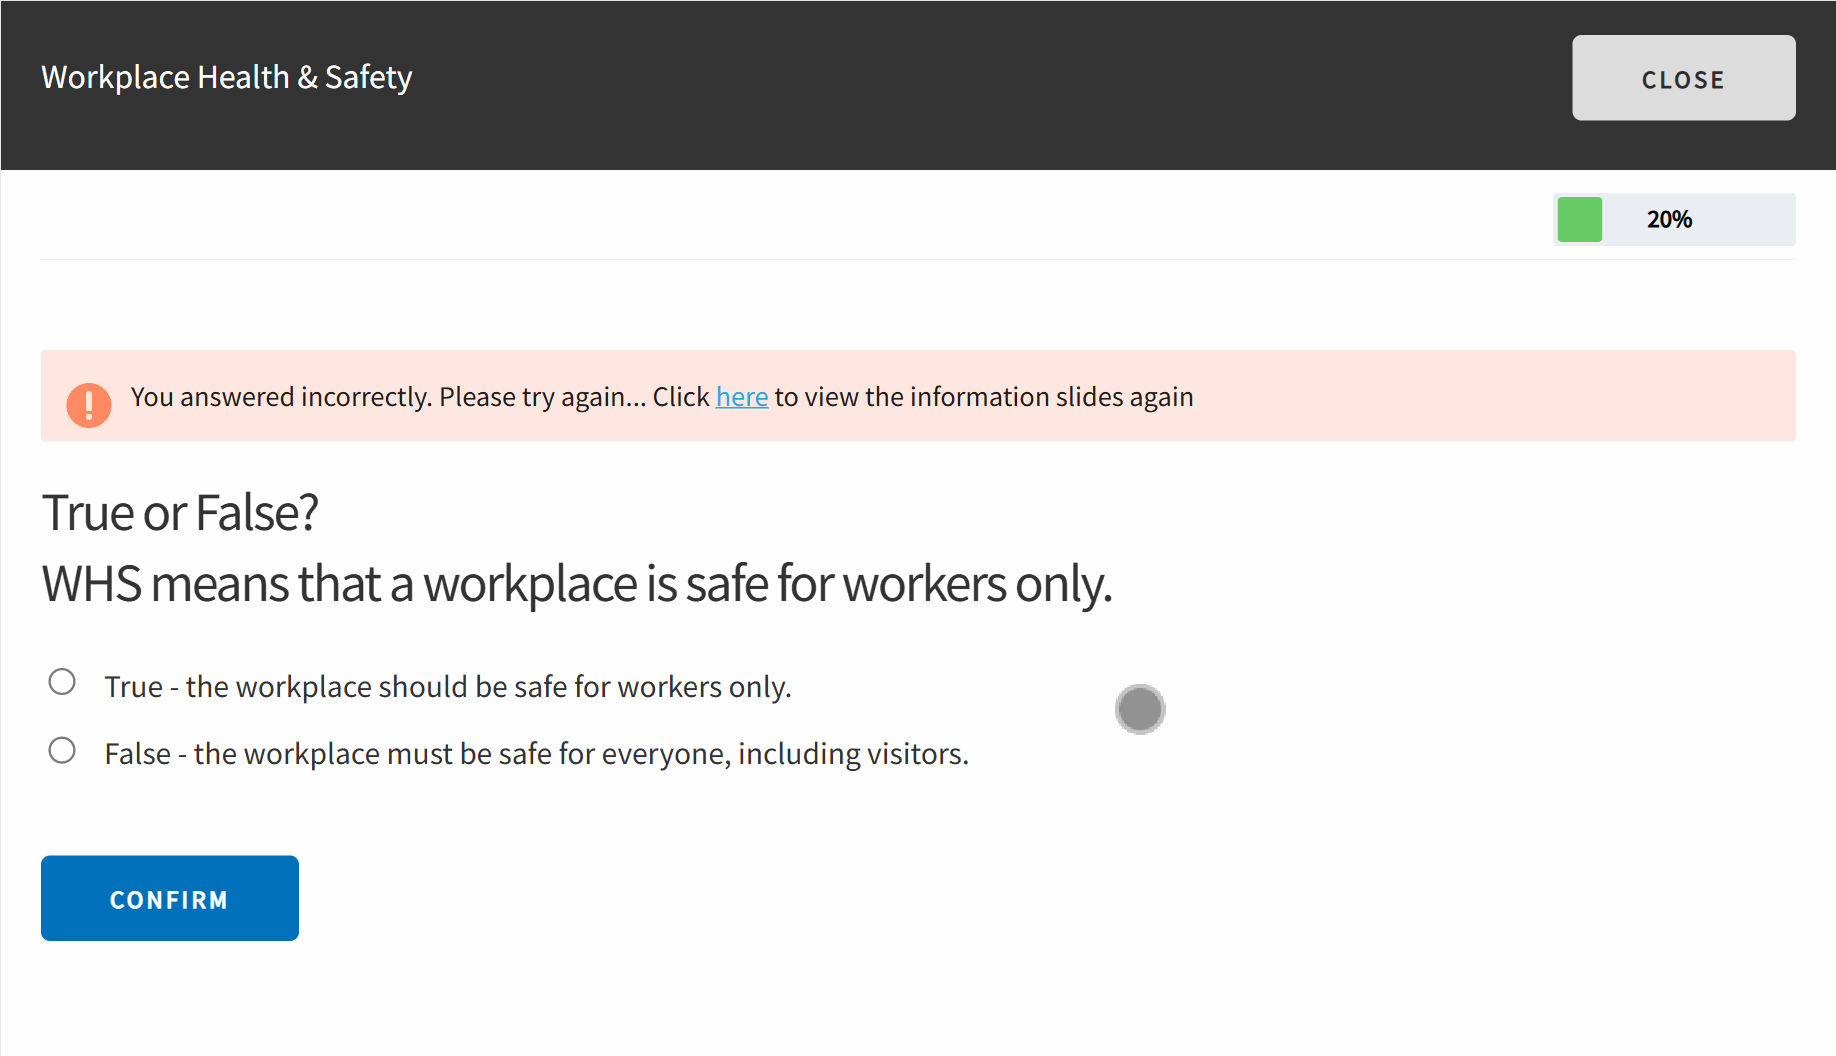
Task: Click the Workplace Health & Safety title
Action: tap(227, 77)
